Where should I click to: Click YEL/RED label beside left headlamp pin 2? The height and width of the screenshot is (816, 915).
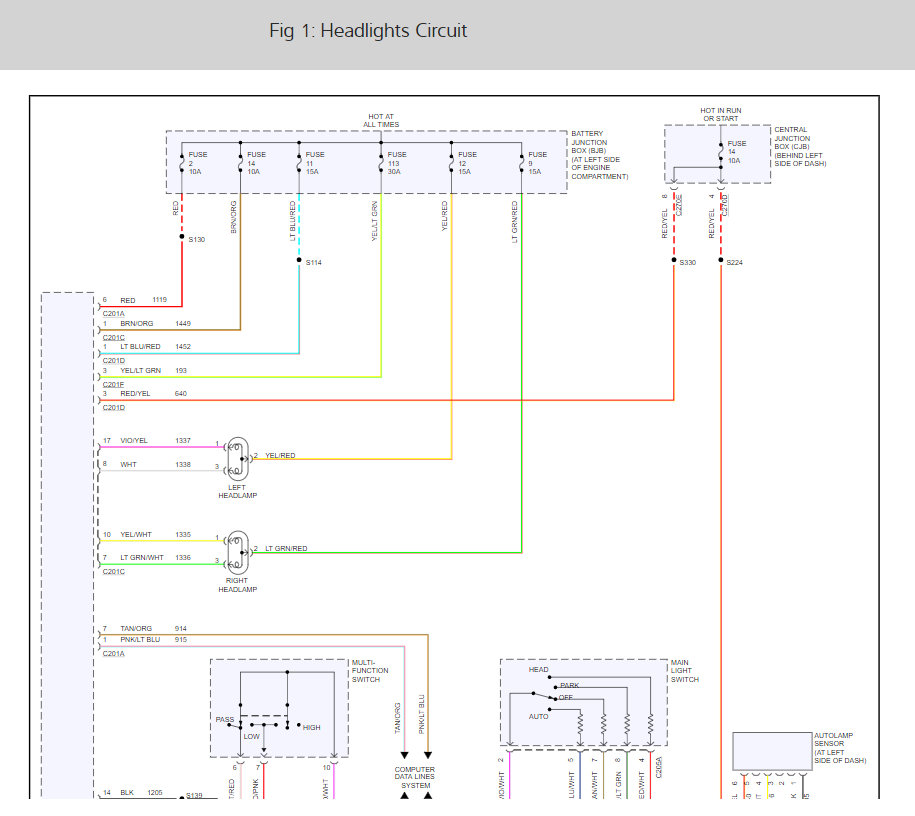pyautogui.click(x=280, y=455)
